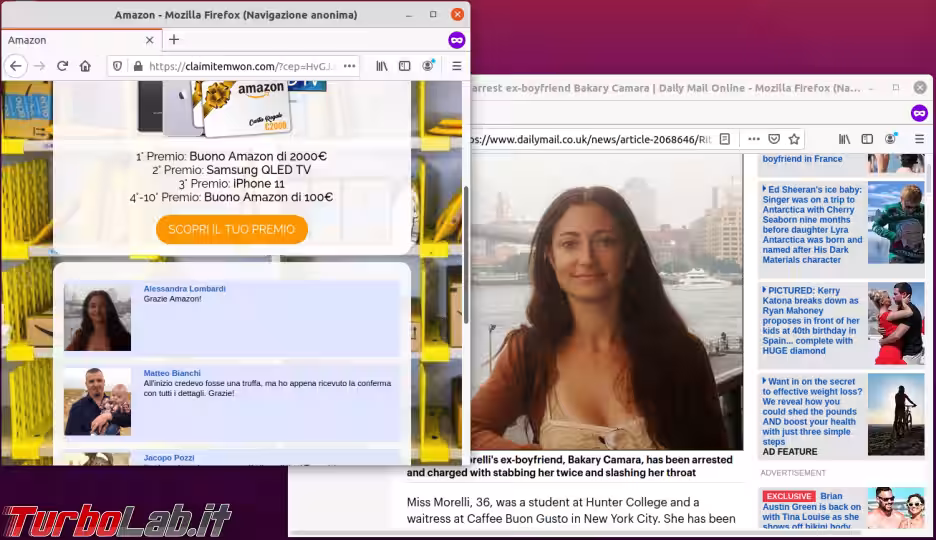Open Kerry Katona PICTURED article link
Viewport: 936px width, 540px height.
pos(811,320)
